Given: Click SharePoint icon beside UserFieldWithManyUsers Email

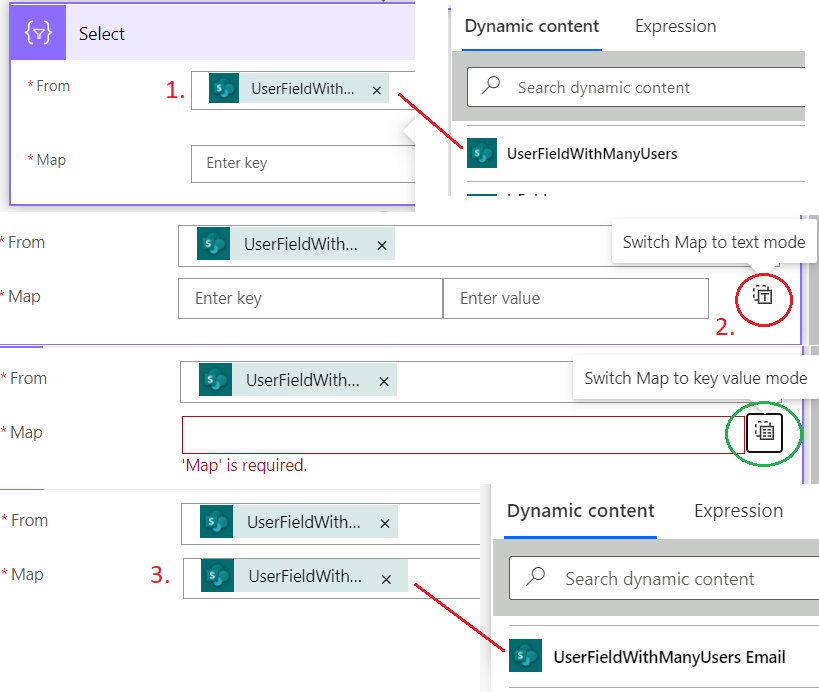Looking at the screenshot, I should 525,655.
